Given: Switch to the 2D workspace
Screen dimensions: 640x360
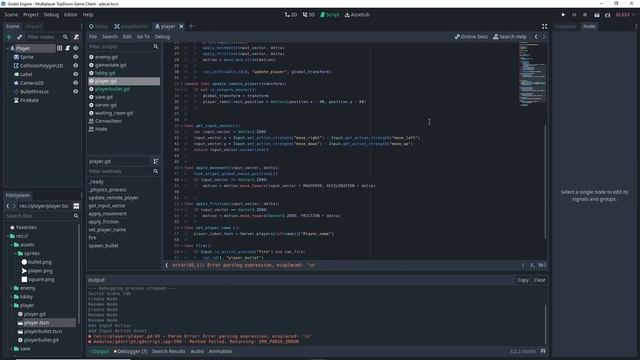Looking at the screenshot, I should (x=291, y=15).
